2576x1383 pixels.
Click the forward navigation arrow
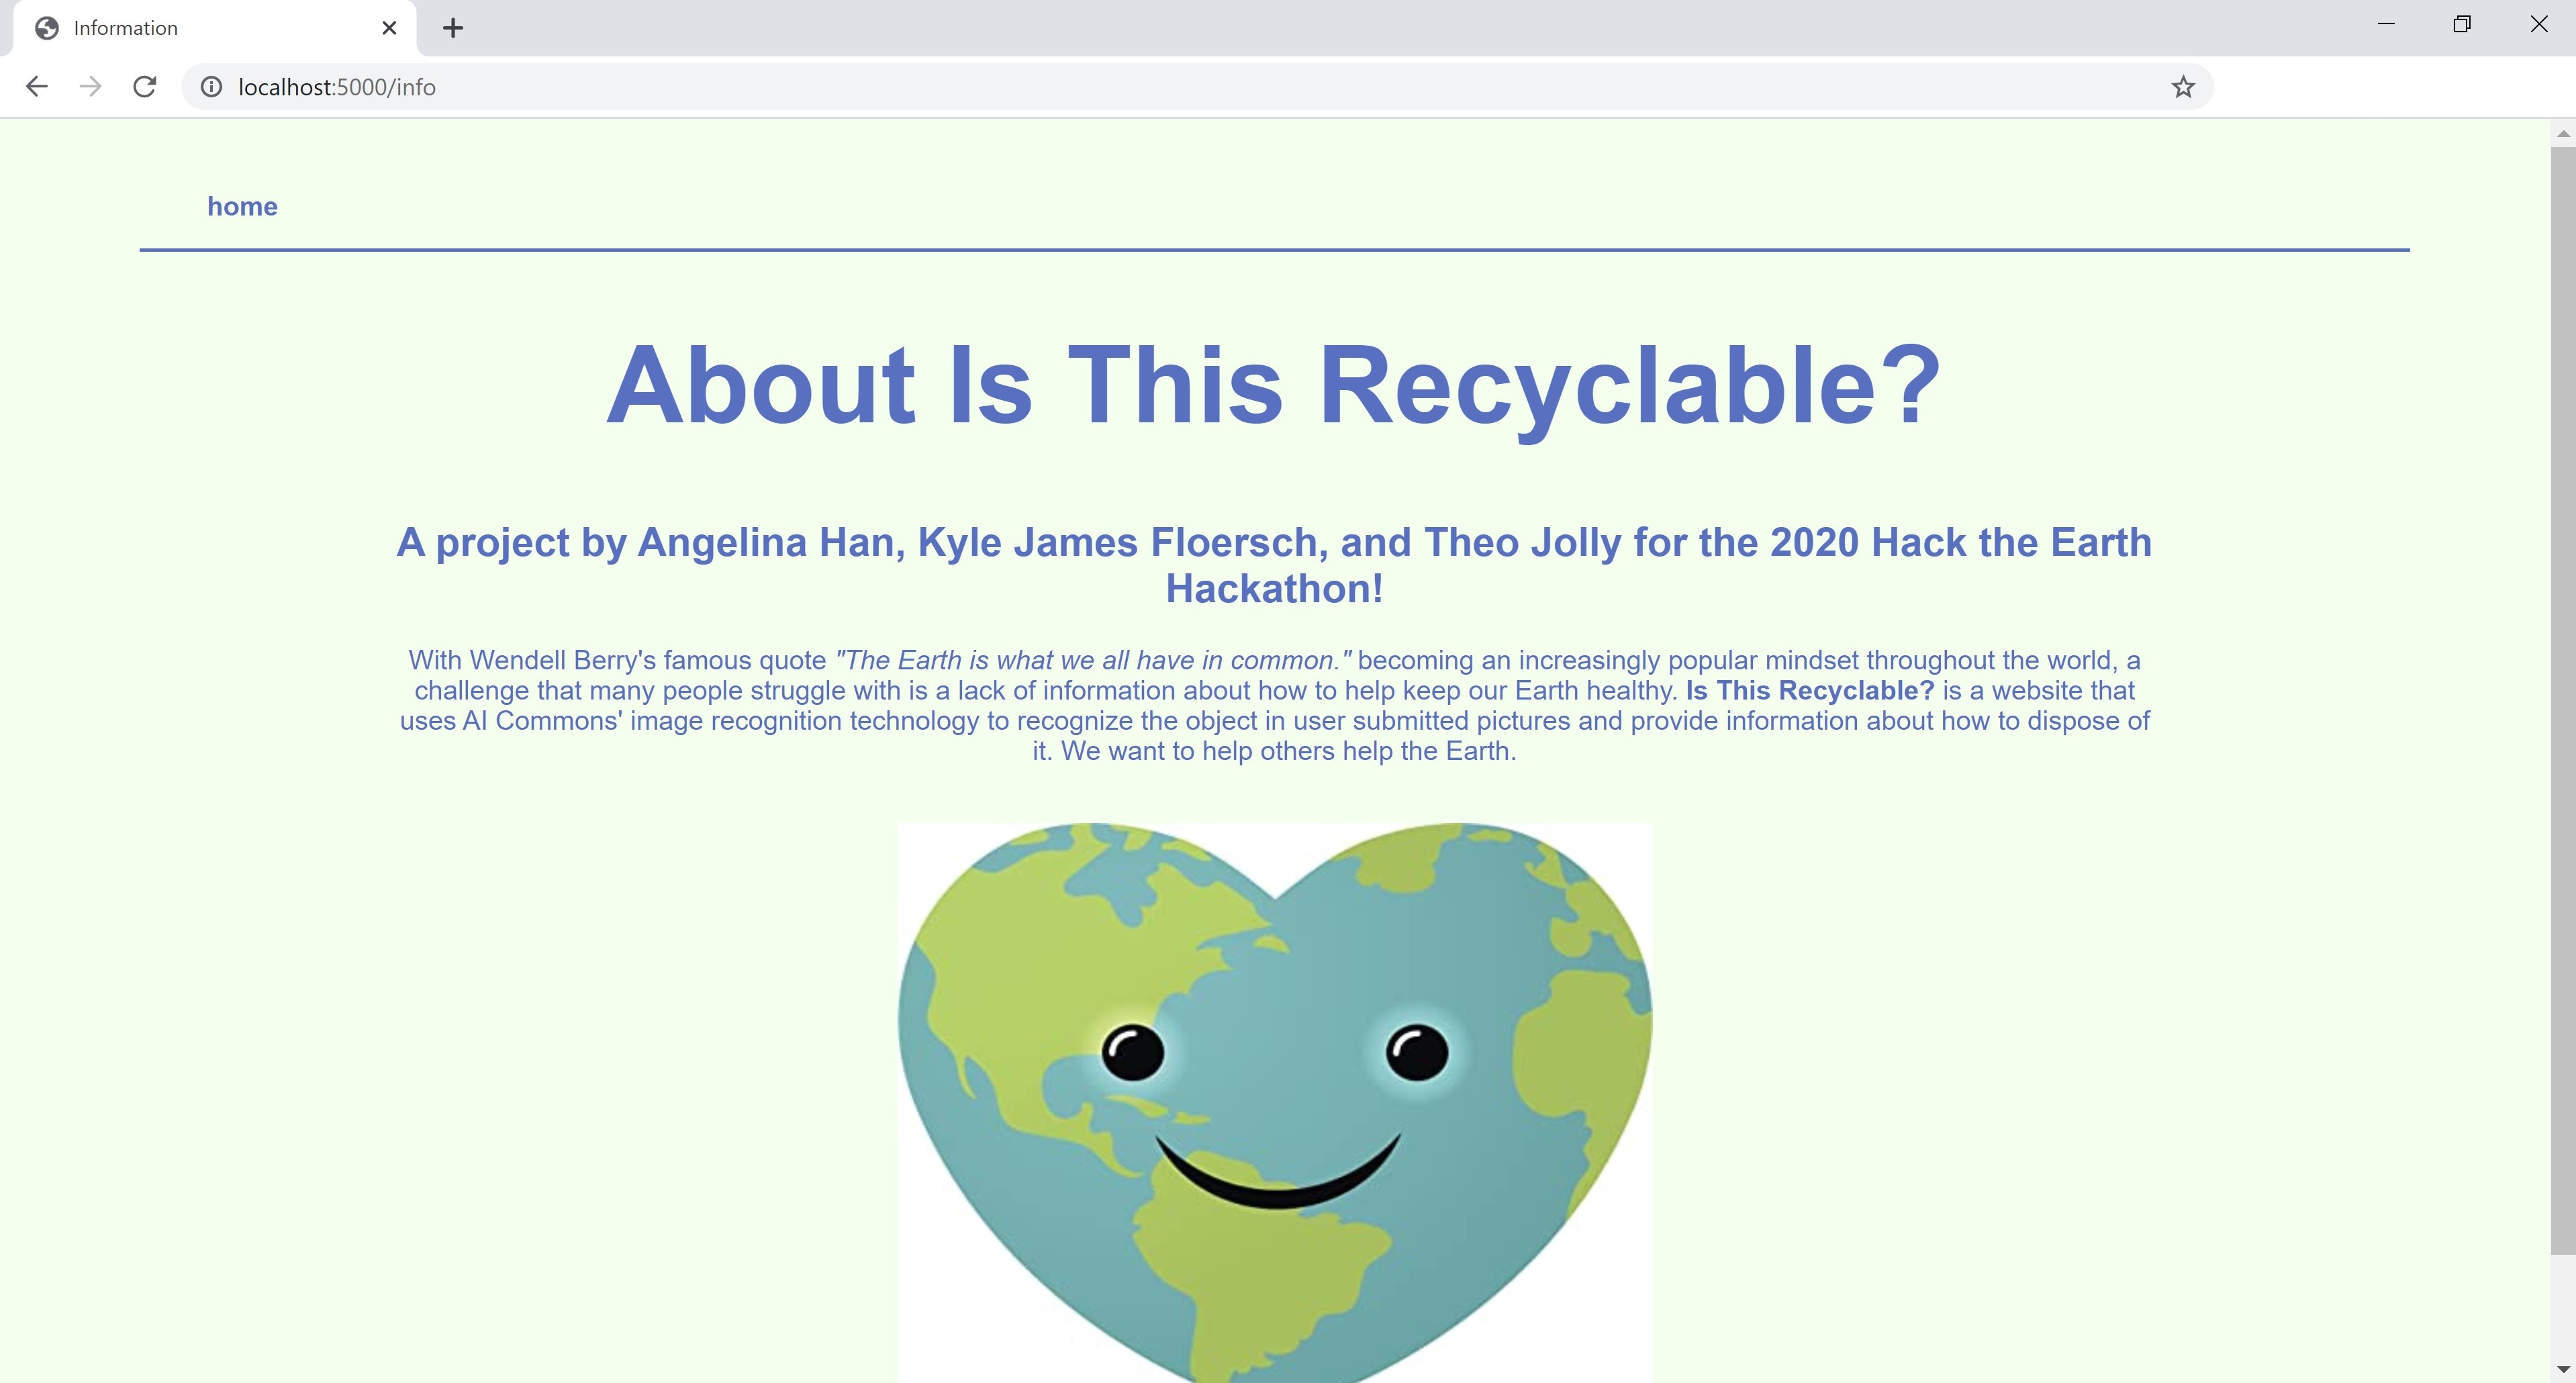91,87
